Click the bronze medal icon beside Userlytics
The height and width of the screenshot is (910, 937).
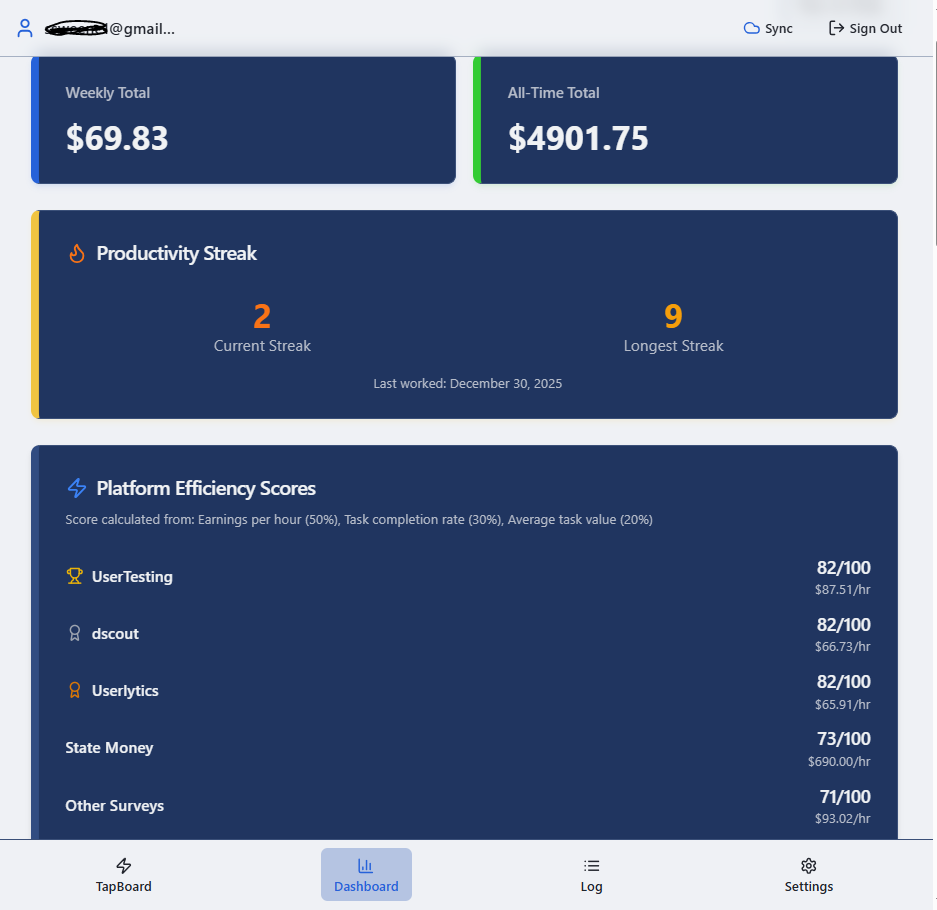tap(74, 690)
